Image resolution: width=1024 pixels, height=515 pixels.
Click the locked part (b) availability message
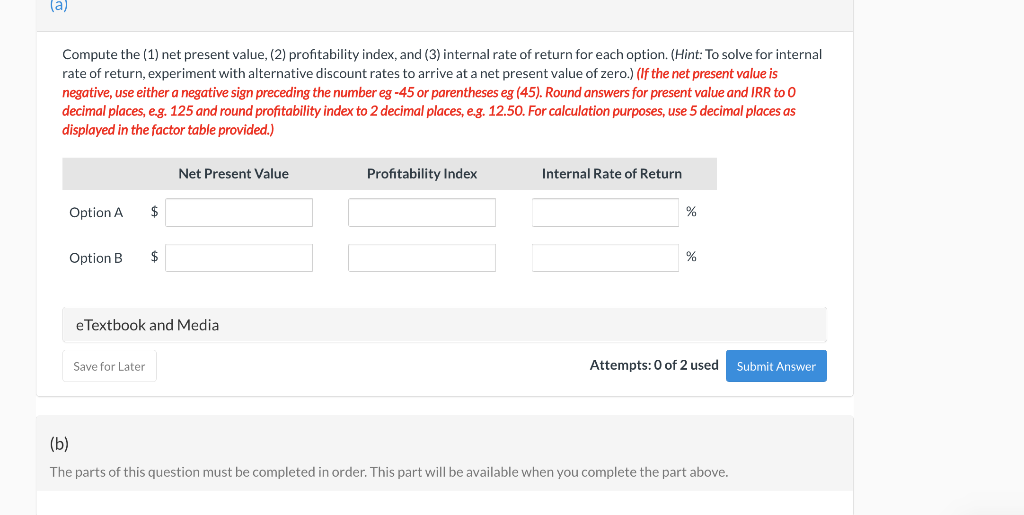(389, 472)
